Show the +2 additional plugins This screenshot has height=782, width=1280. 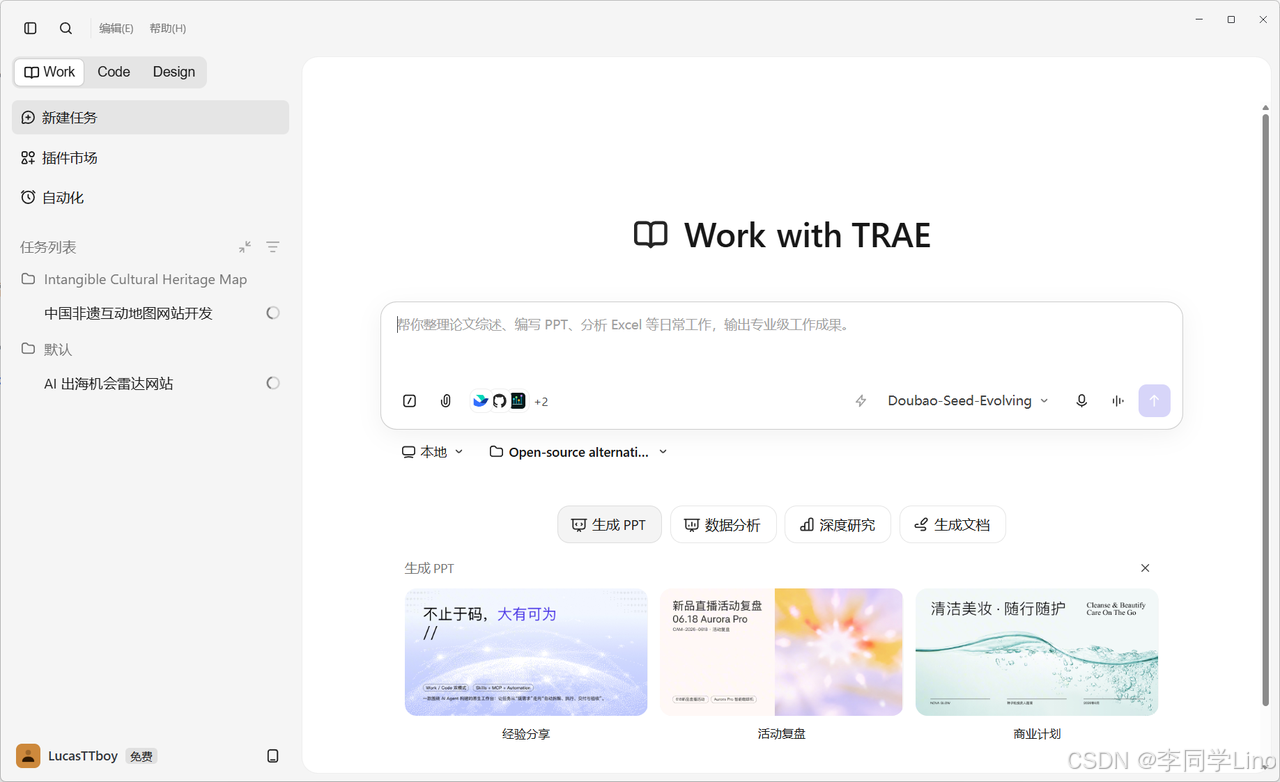541,402
